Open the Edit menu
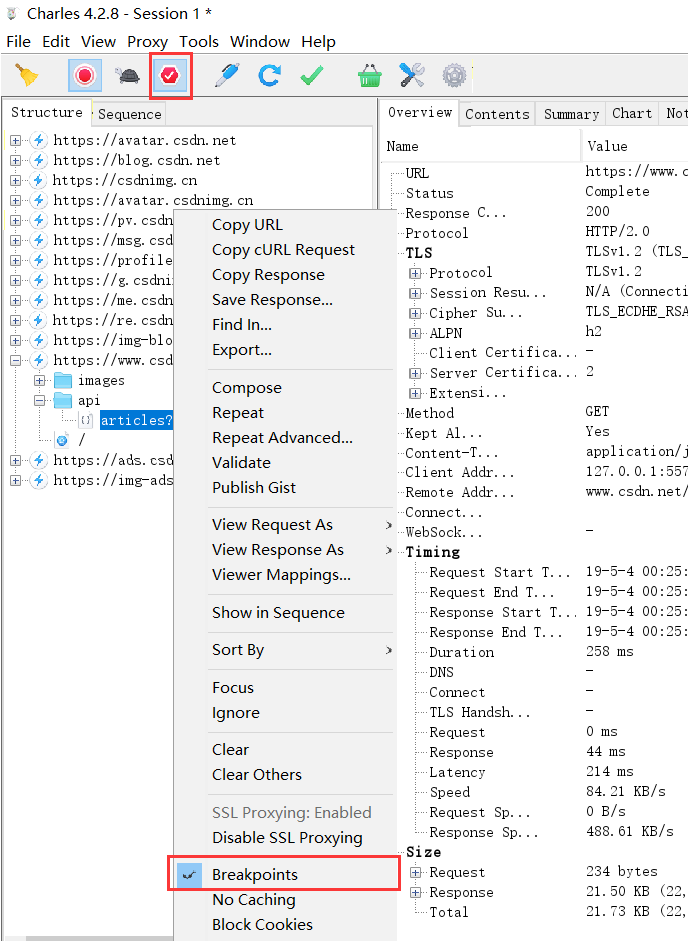 click(x=56, y=41)
